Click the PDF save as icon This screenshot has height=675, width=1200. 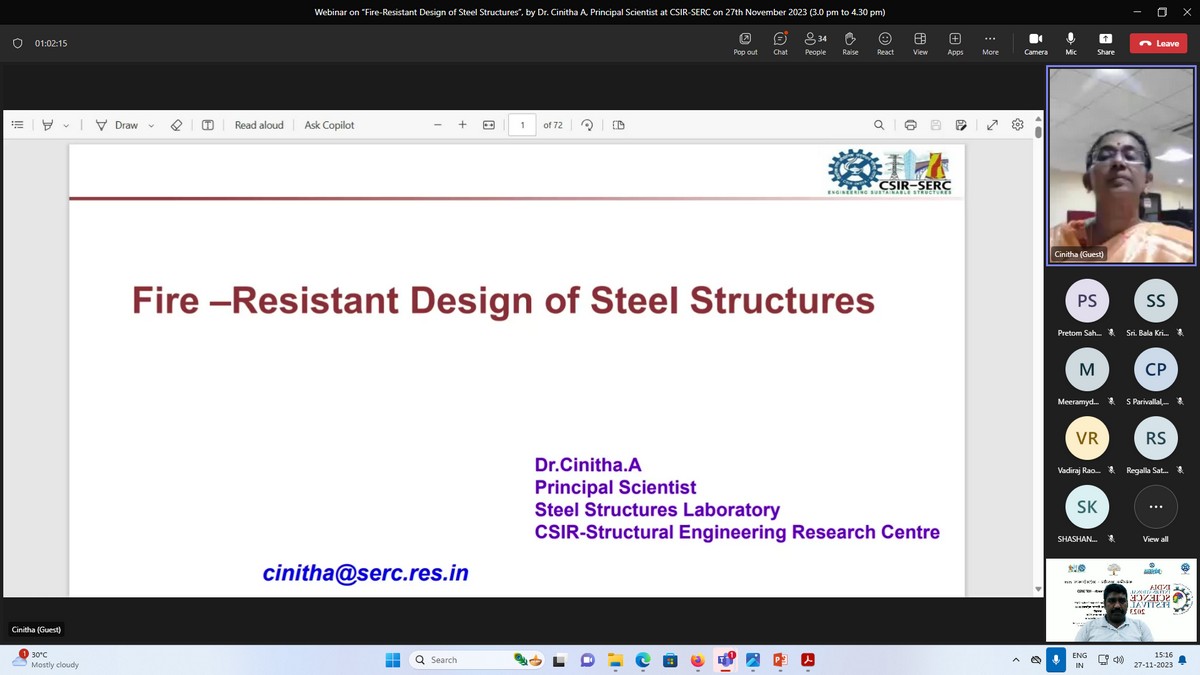[x=961, y=125]
